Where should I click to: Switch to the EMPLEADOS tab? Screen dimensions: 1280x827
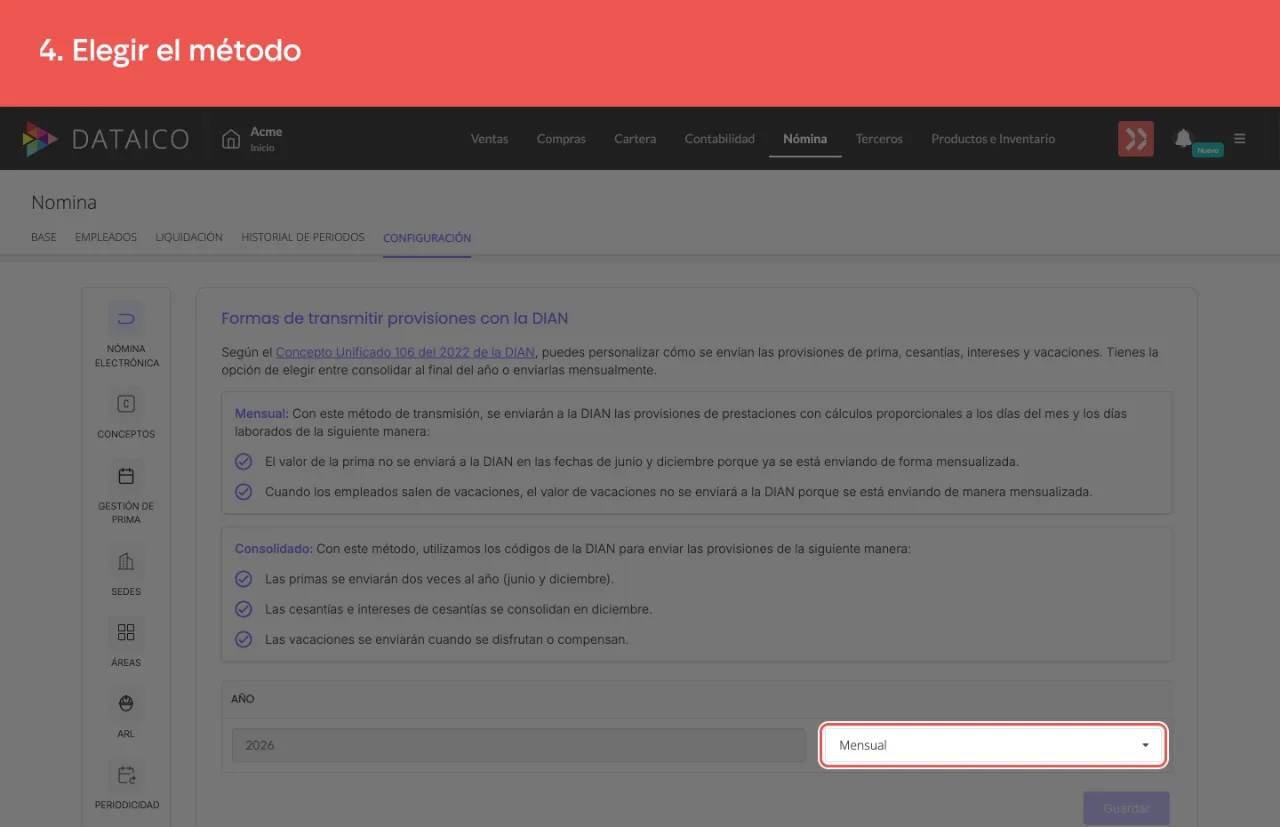pyautogui.click(x=106, y=238)
